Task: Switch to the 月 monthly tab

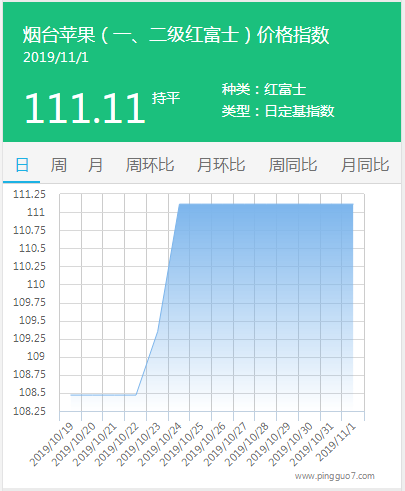Action: (x=95, y=165)
